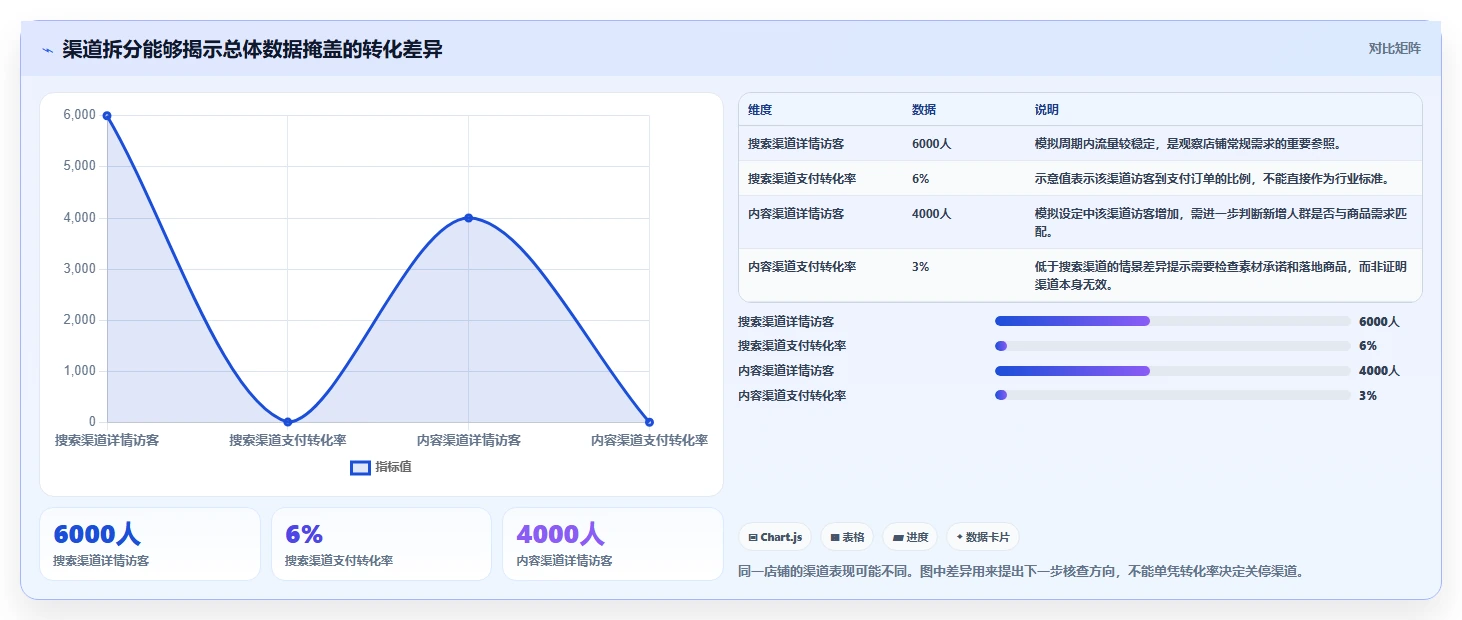Click the 数据 table column header

tap(924, 110)
